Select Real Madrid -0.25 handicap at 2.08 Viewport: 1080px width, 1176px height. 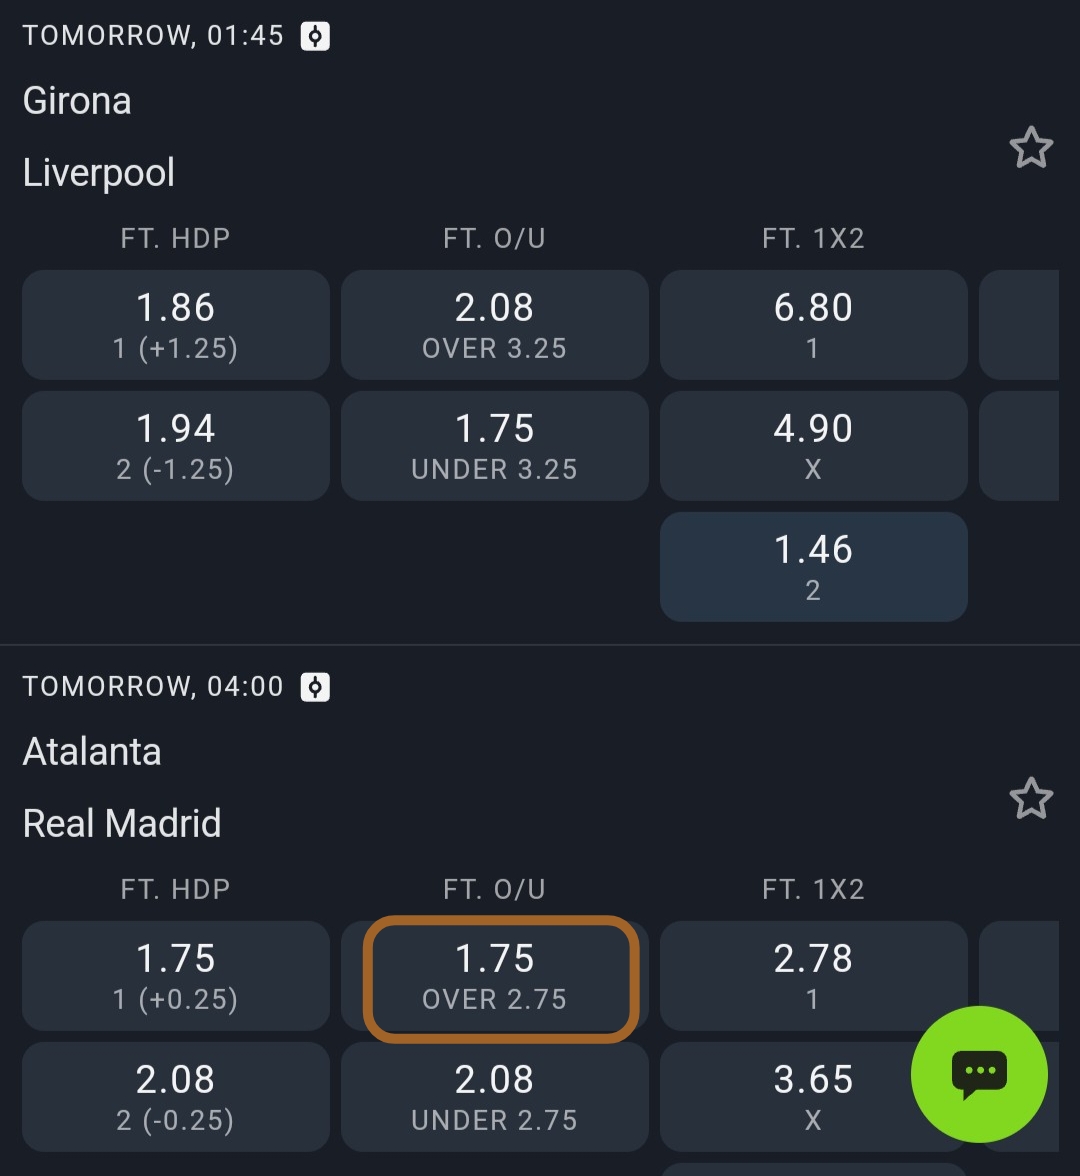[176, 1096]
